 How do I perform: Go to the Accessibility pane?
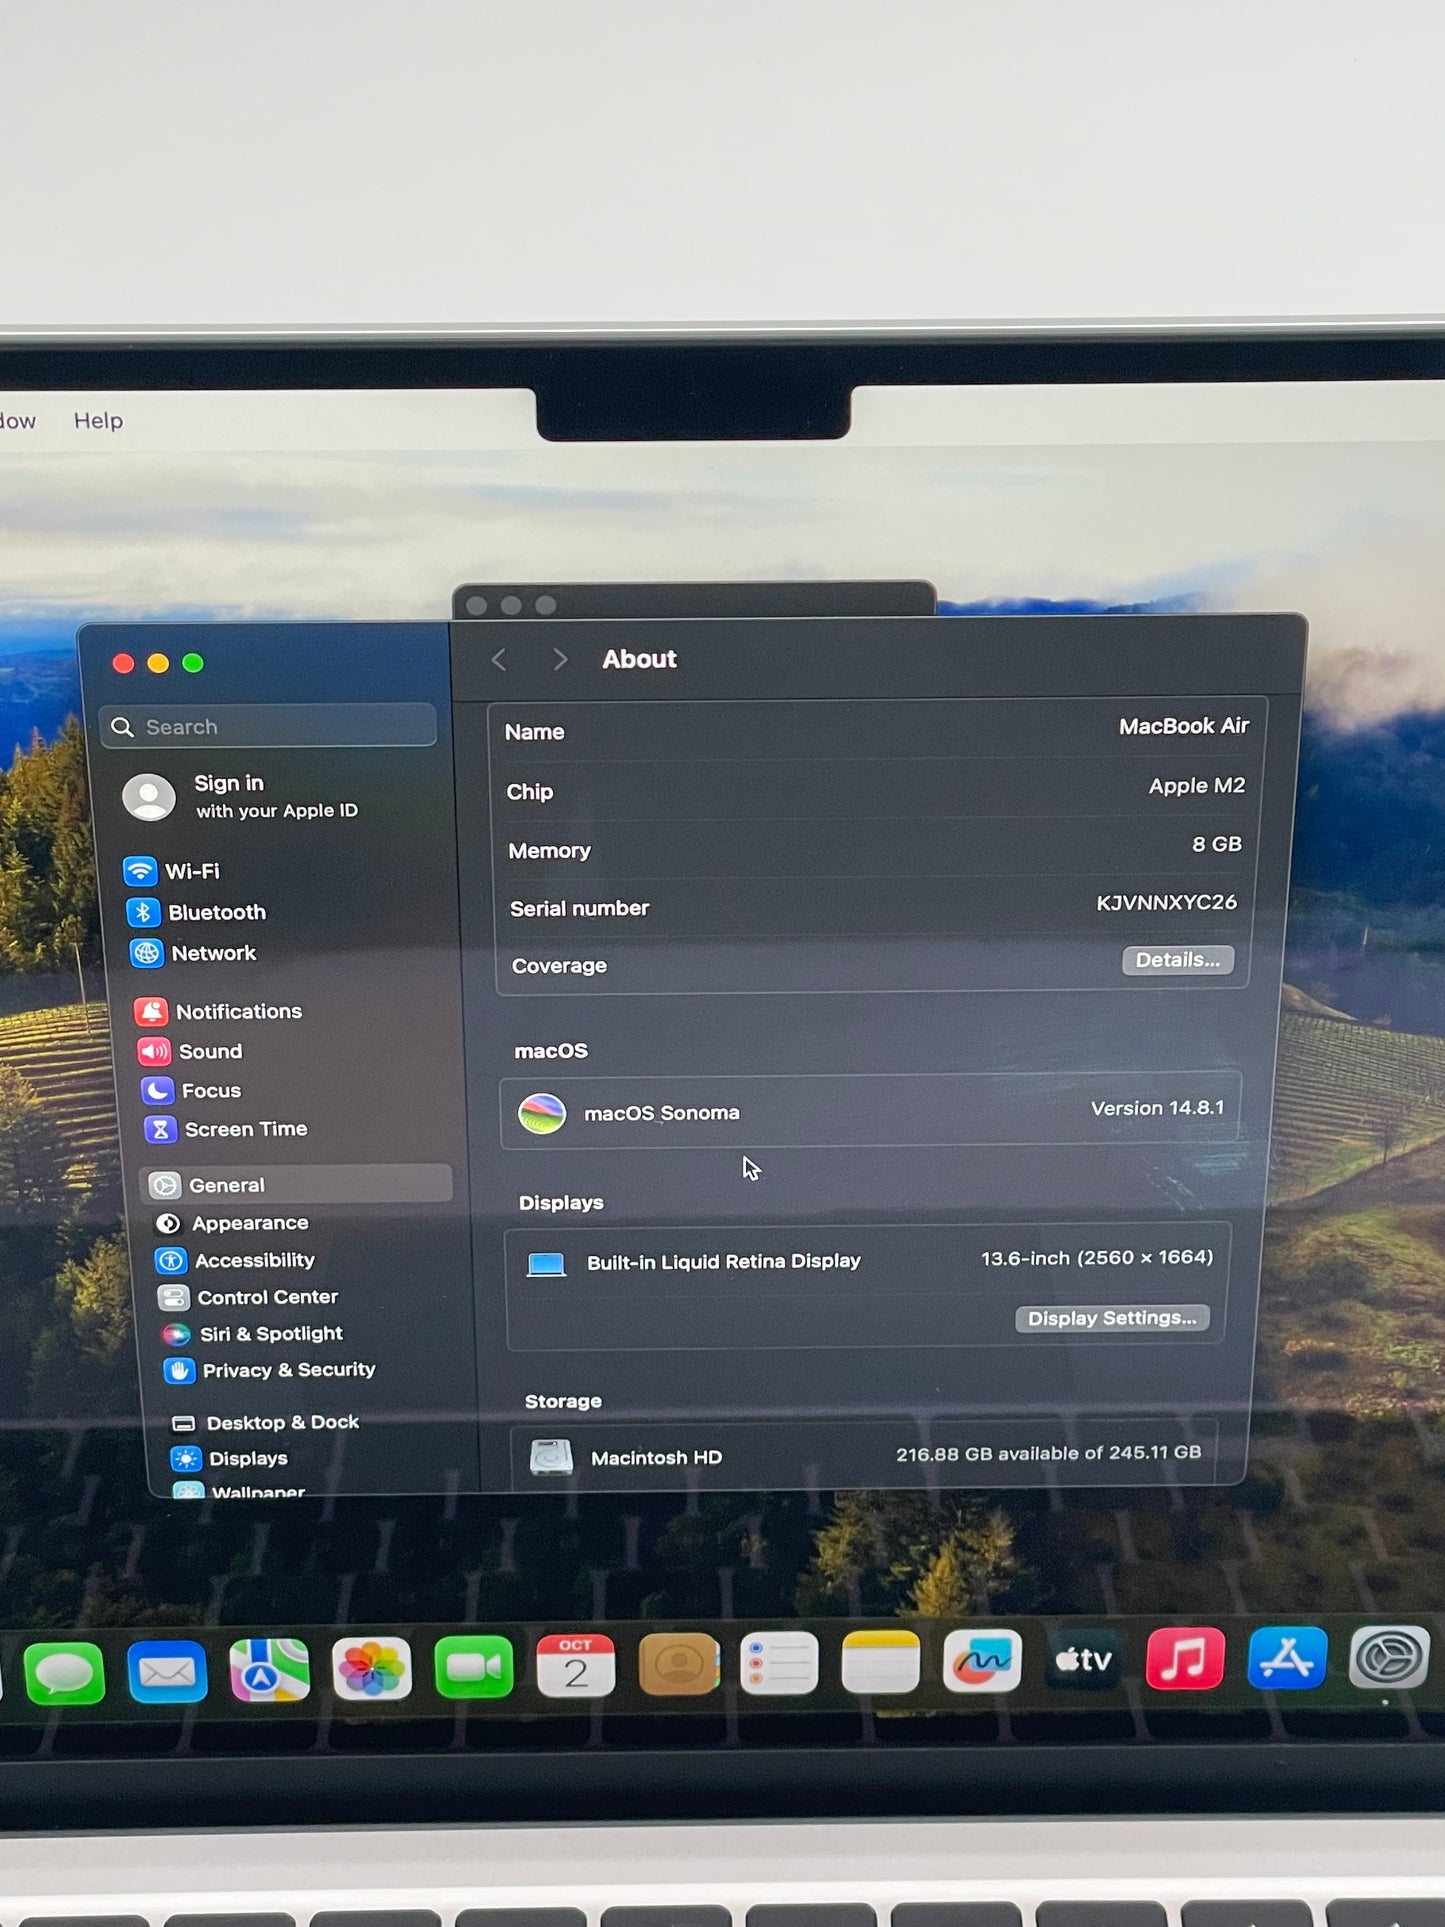(x=235, y=1260)
